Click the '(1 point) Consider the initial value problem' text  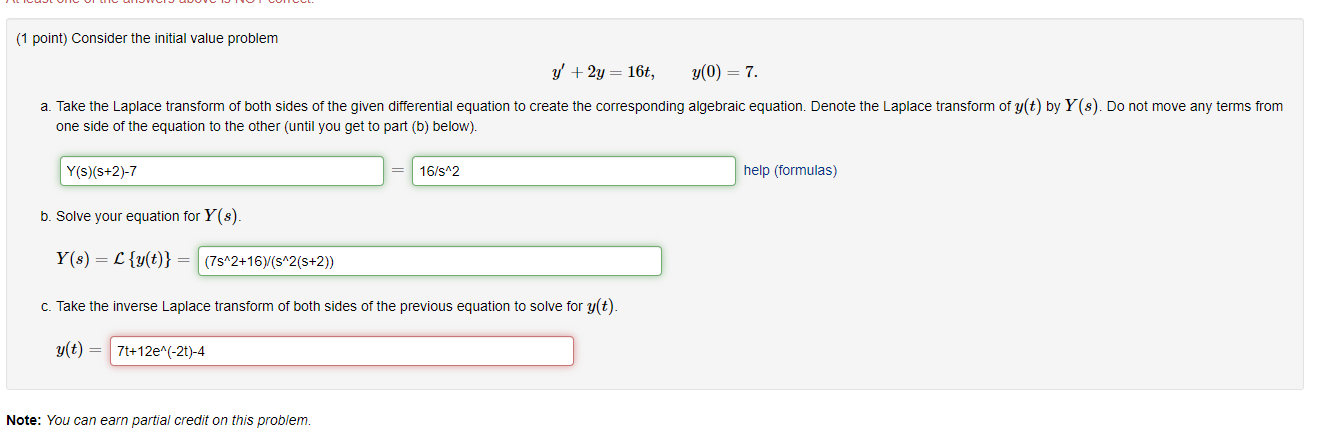tap(147, 38)
